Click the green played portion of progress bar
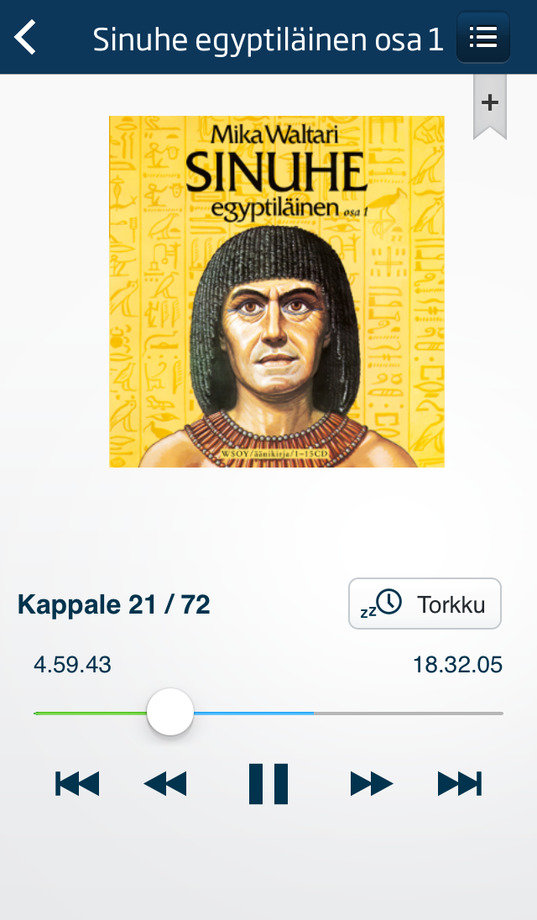Image resolution: width=537 pixels, height=920 pixels. [x=90, y=713]
